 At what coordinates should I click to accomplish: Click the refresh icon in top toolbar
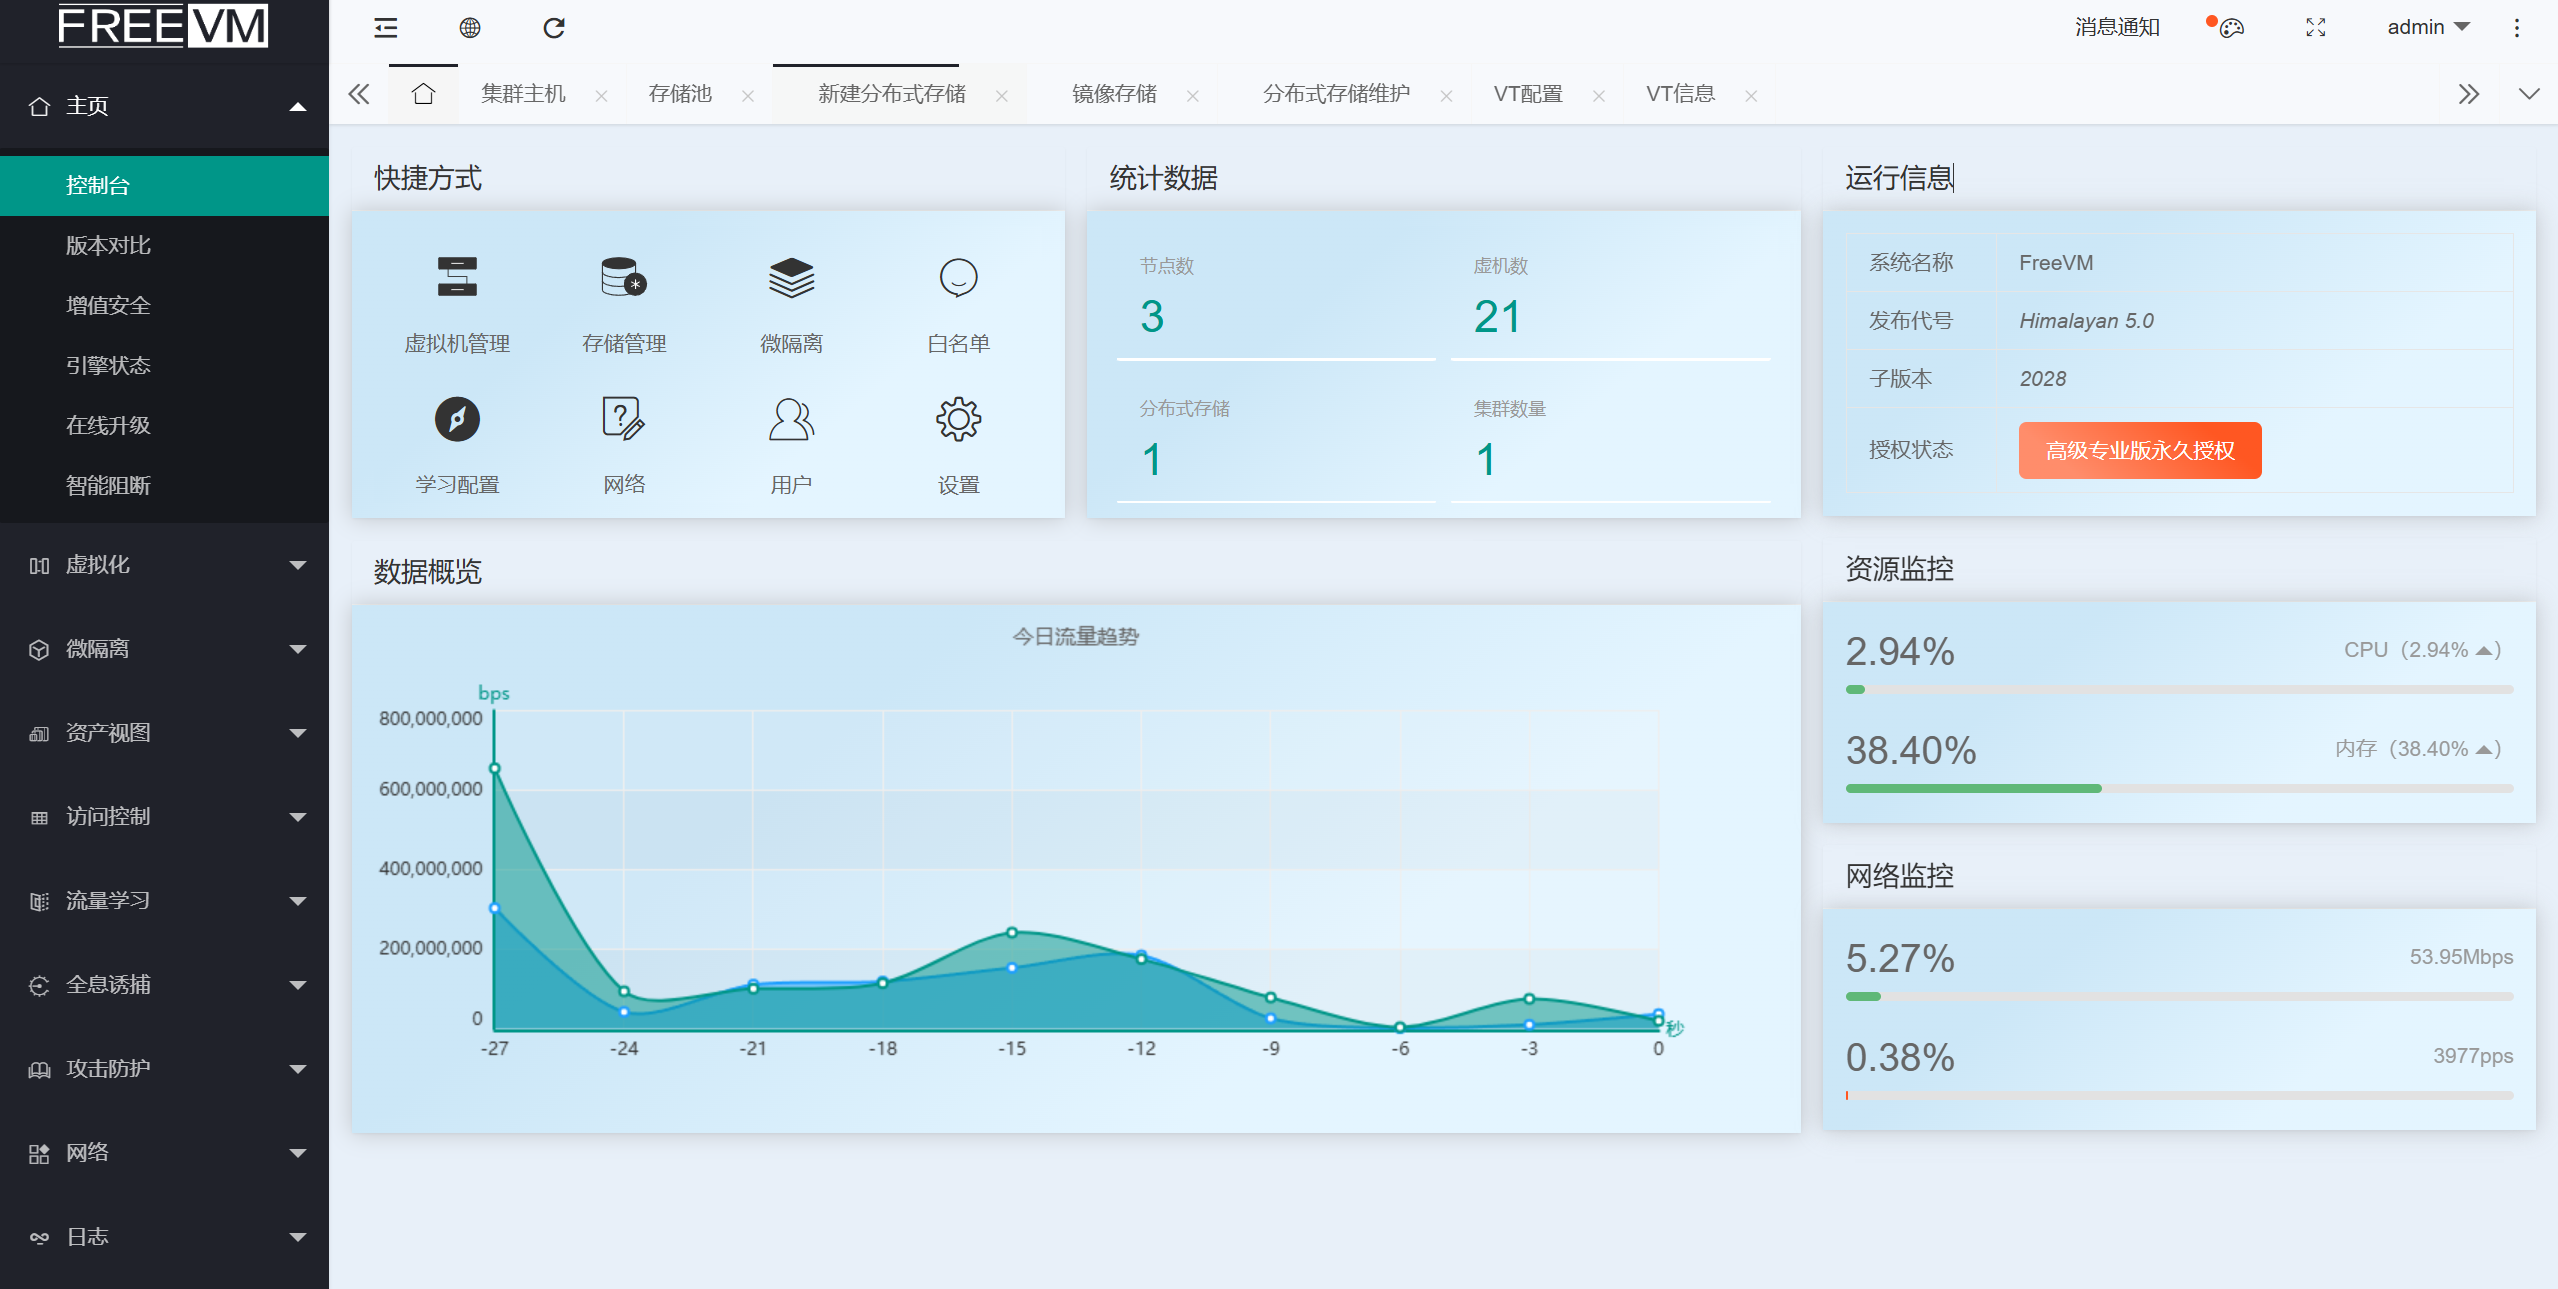coord(554,28)
